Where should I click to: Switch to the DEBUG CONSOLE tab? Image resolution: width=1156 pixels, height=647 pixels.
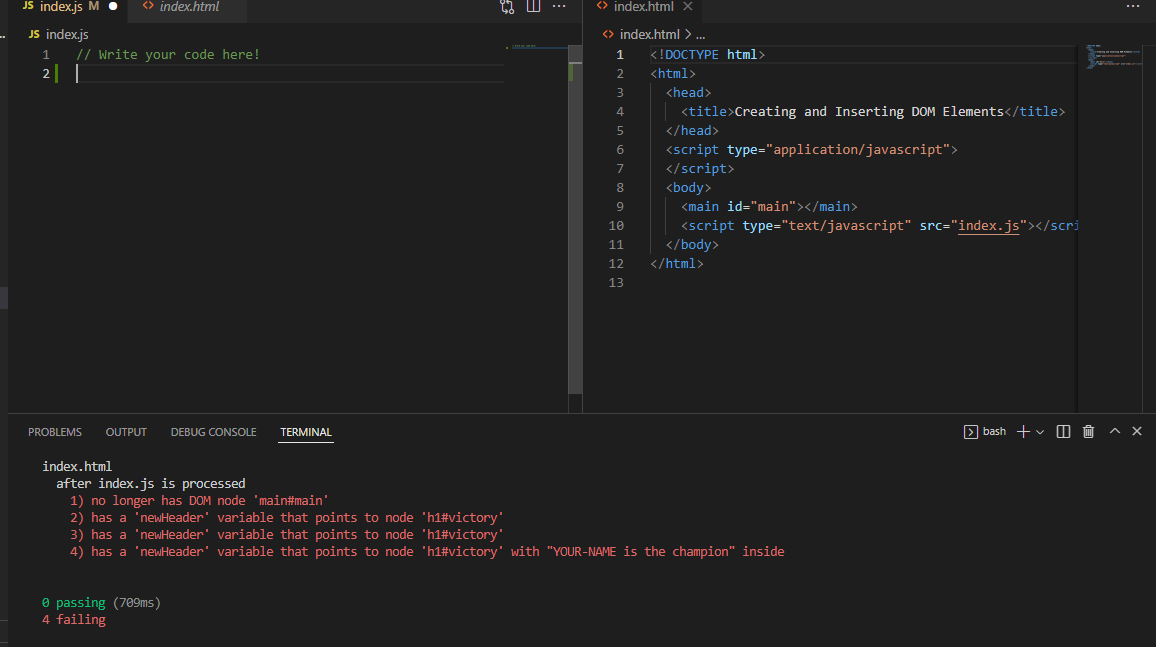(213, 432)
